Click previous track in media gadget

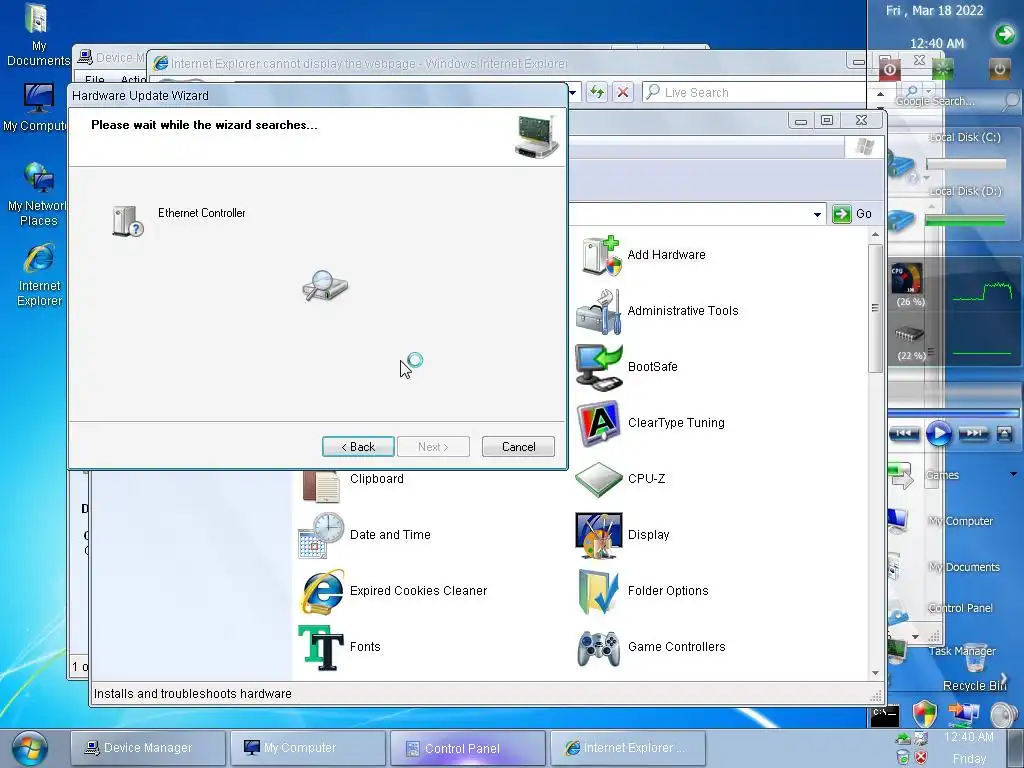(x=904, y=434)
